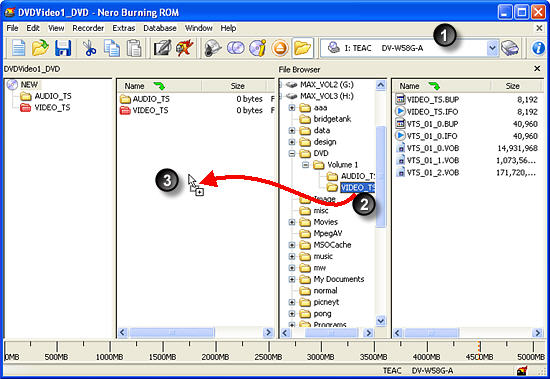550x379 pixels.
Task: Click the scissors Cut icon
Action: [x=89, y=48]
